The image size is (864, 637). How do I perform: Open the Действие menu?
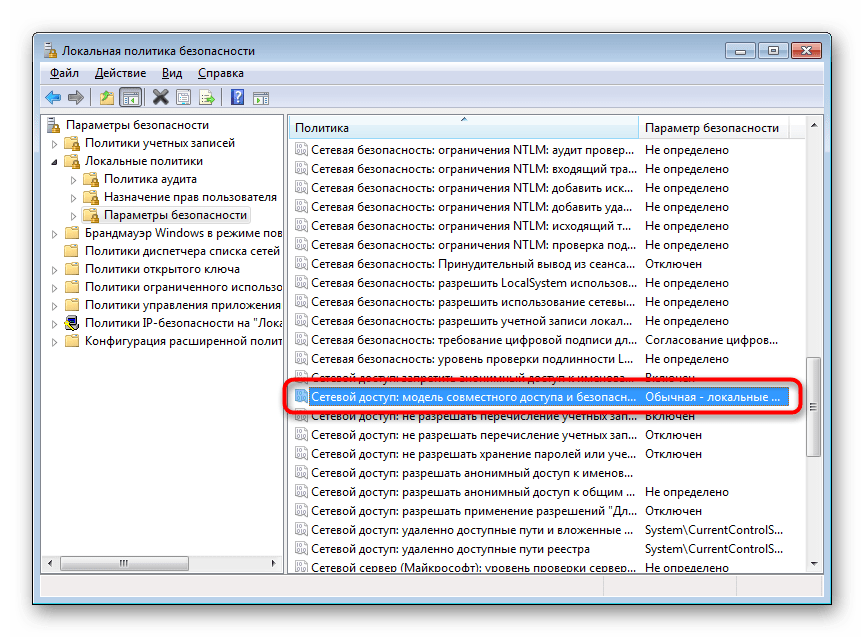(120, 73)
